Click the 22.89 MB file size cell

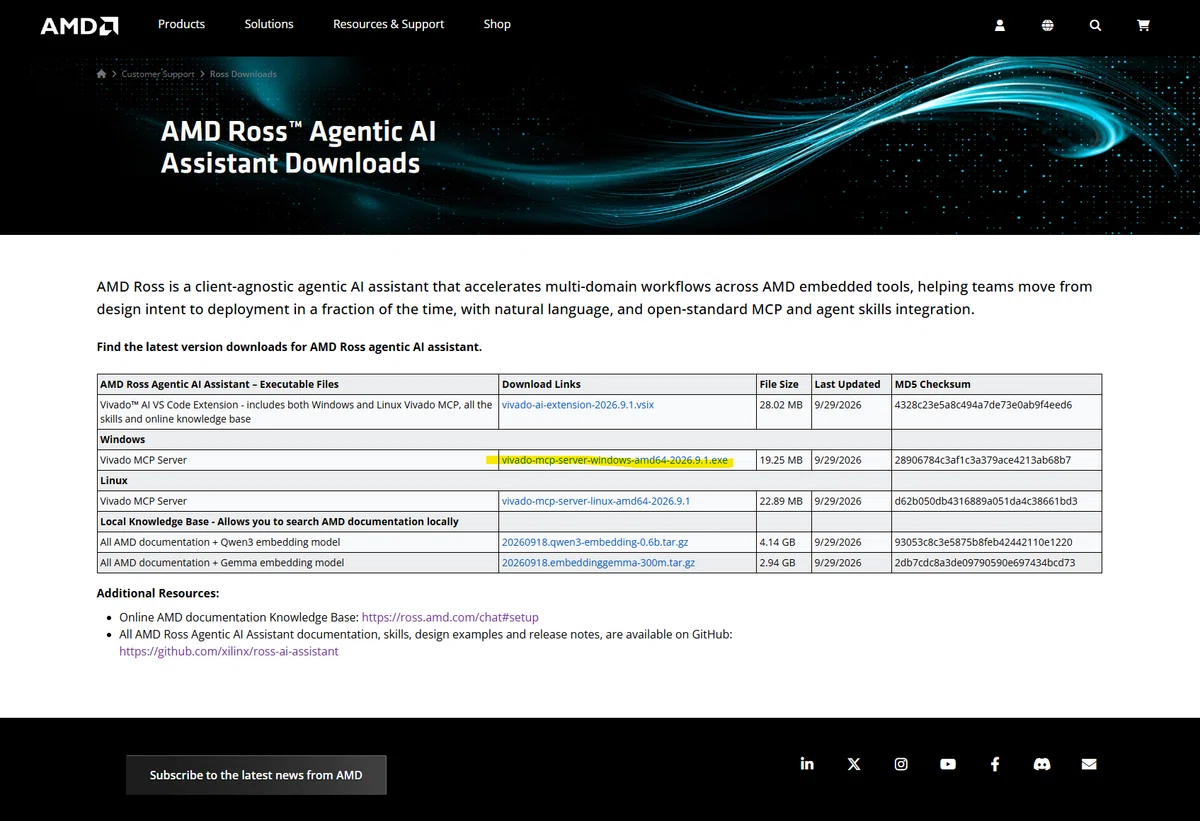point(782,501)
